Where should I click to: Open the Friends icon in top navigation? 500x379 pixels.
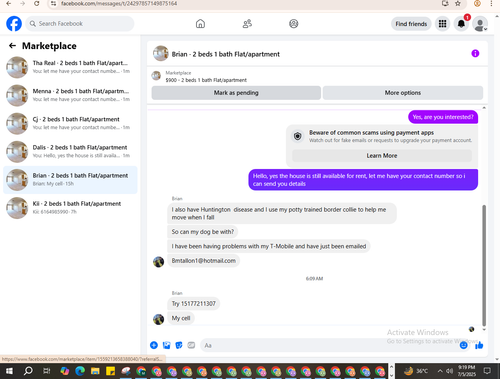[x=247, y=24]
